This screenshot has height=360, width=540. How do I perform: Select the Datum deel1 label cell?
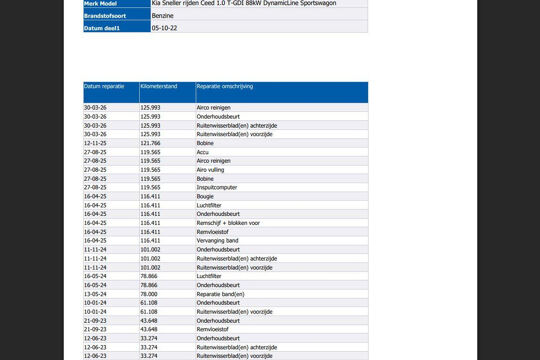[x=117, y=28]
